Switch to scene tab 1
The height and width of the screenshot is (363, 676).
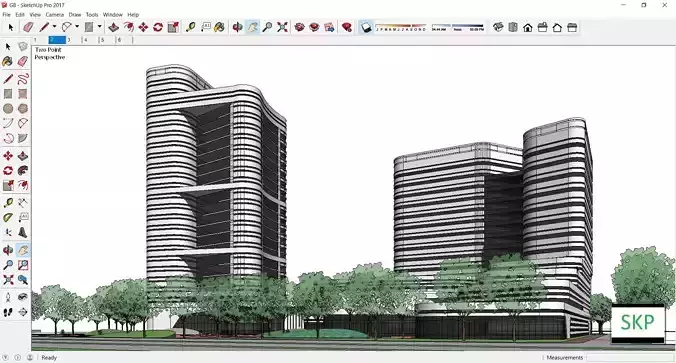40,40
